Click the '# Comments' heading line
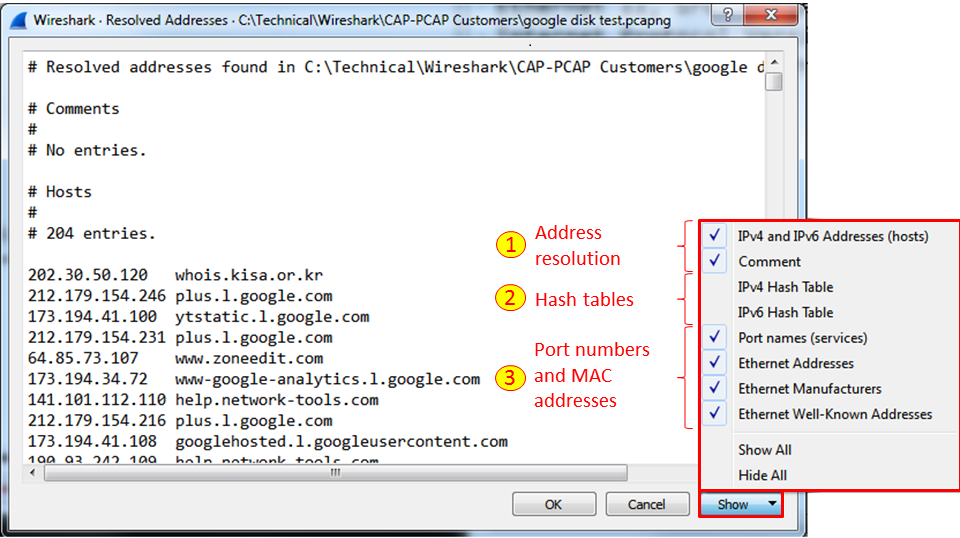Viewport: 960px width, 538px height. click(x=73, y=109)
